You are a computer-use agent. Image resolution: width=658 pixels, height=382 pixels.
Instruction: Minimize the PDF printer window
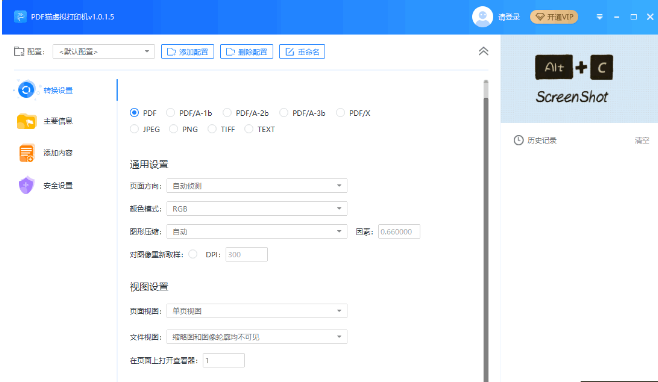(616, 17)
